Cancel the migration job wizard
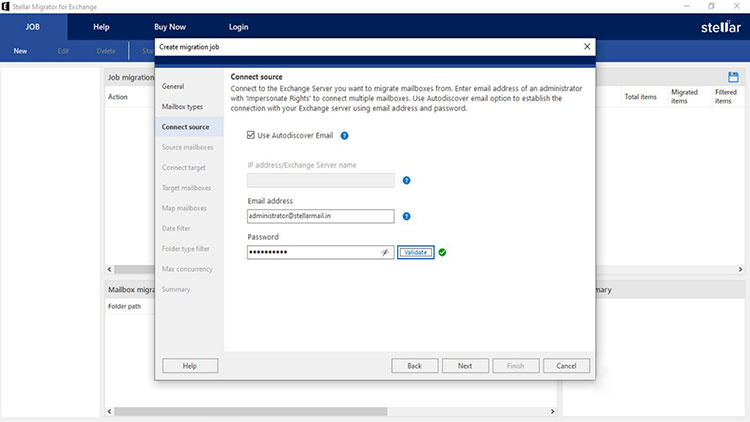Image resolution: width=750 pixels, height=422 pixels. coord(566,366)
